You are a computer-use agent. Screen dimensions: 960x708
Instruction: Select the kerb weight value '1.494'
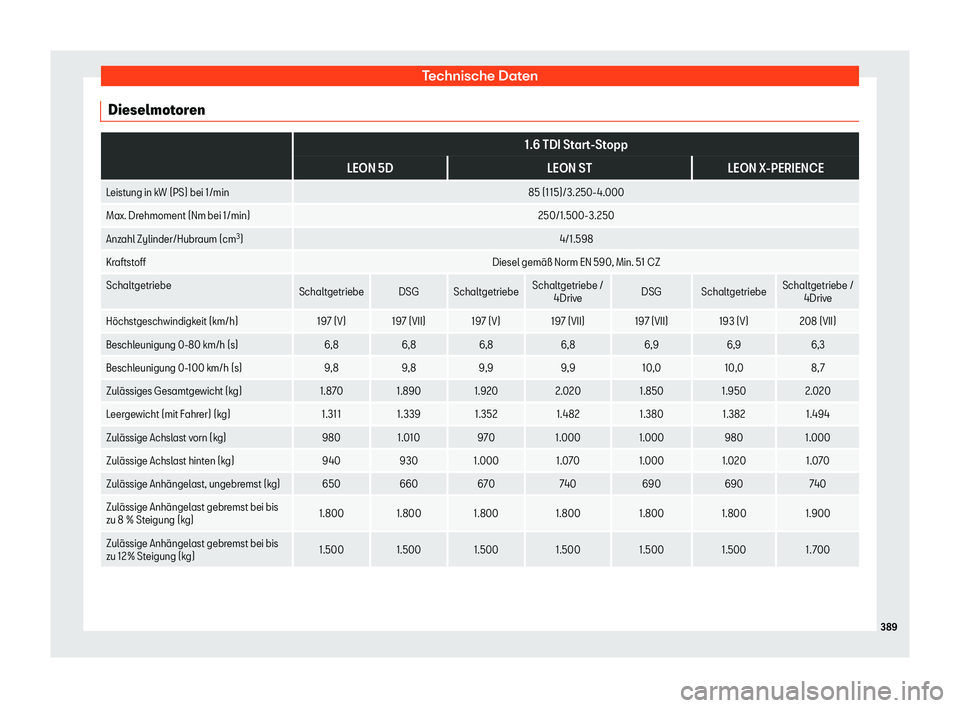(817, 414)
